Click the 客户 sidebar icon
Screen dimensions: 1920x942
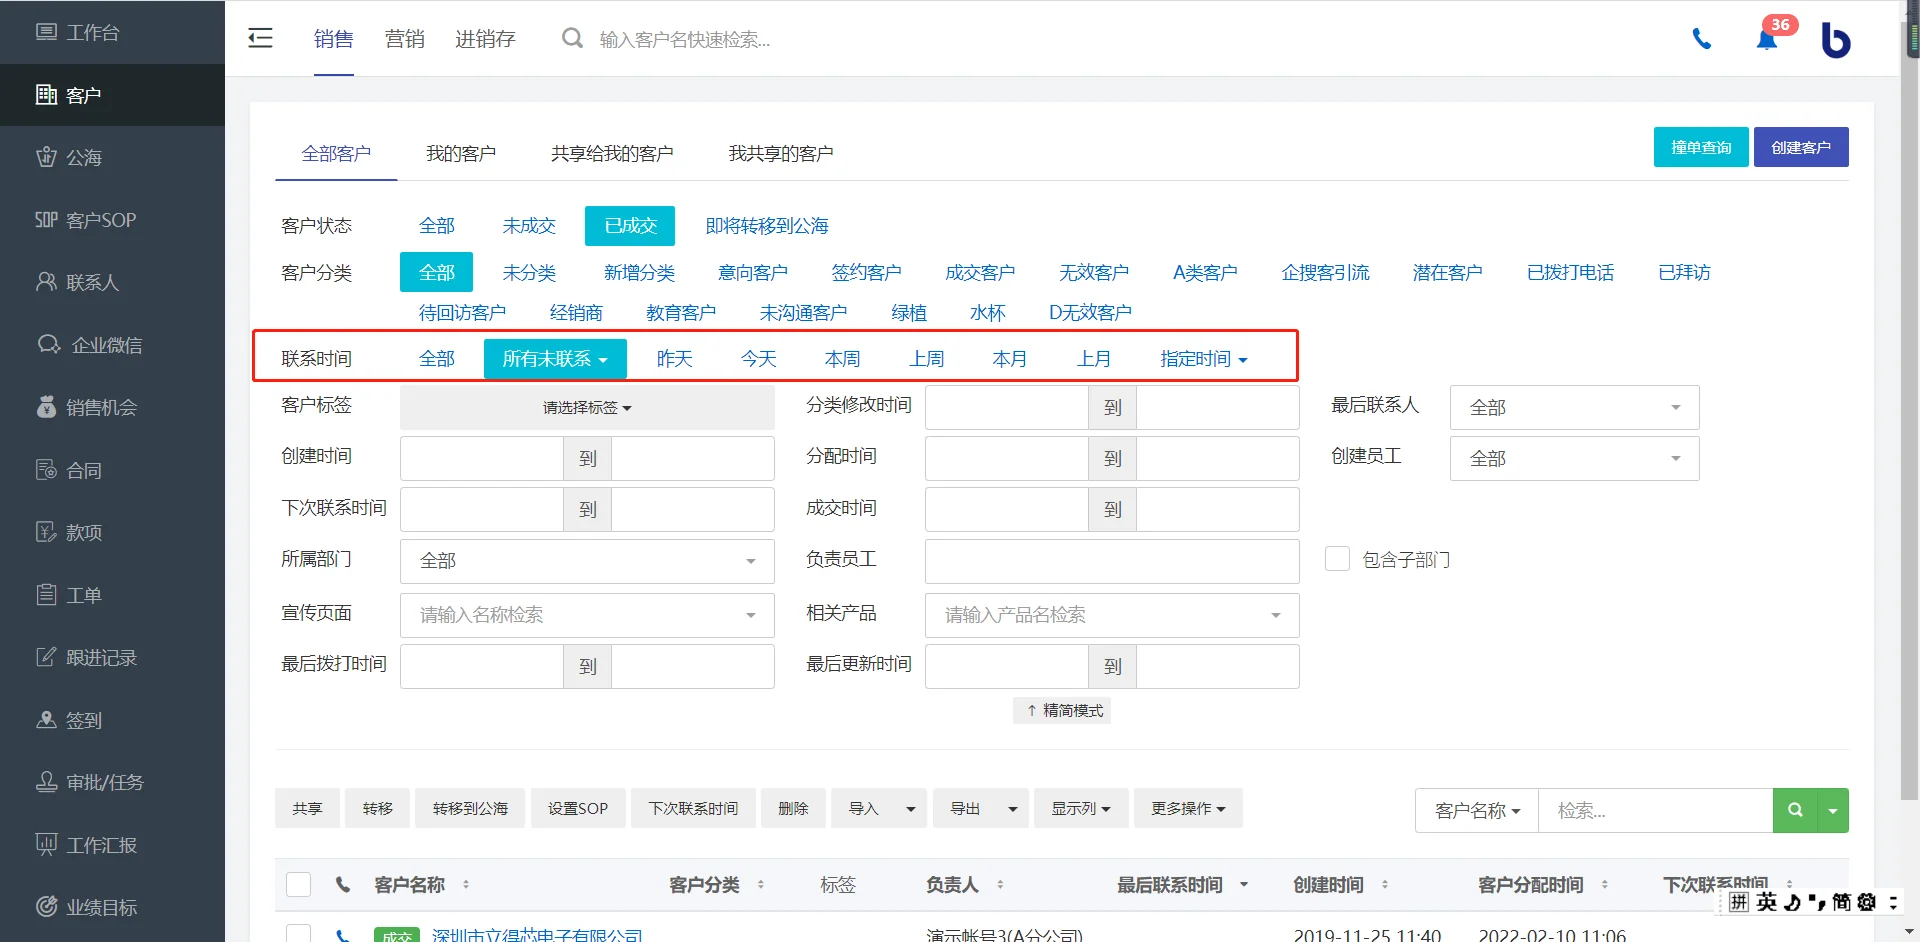coord(46,95)
